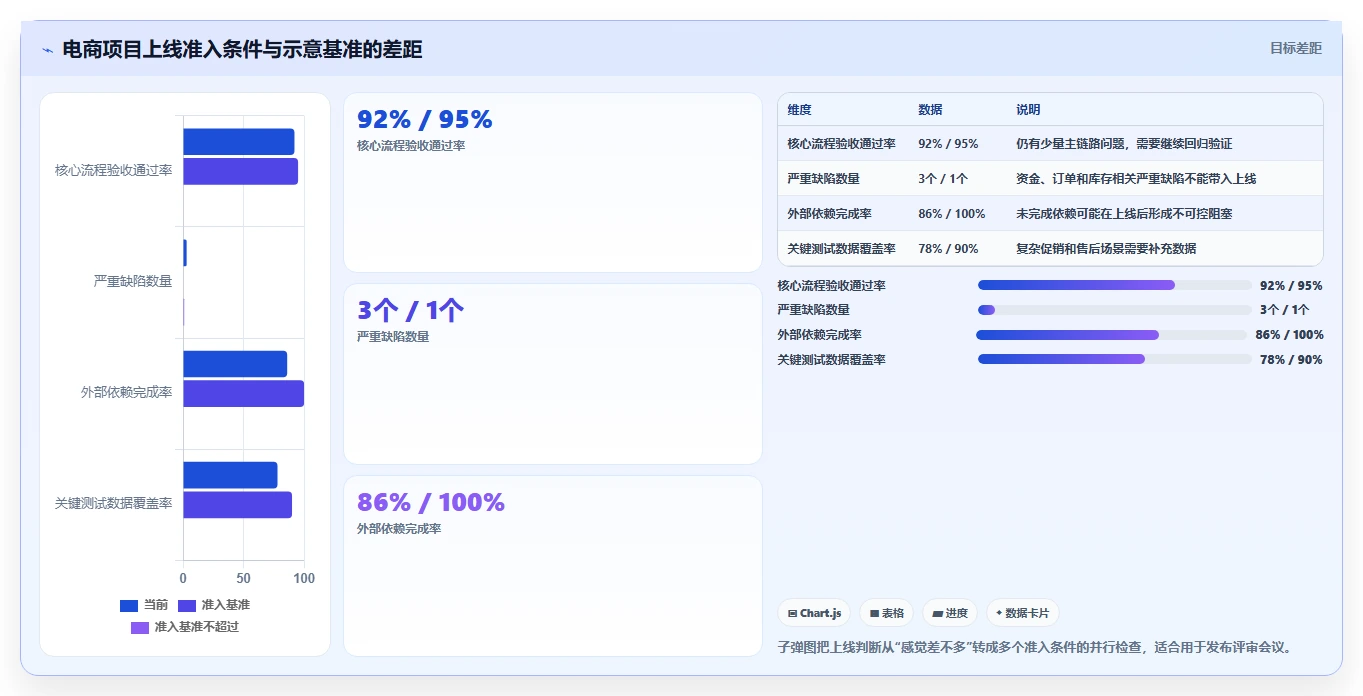Click description 仍有少量主链路问题，需要继续回归验证
The height and width of the screenshot is (696, 1363).
(1124, 144)
